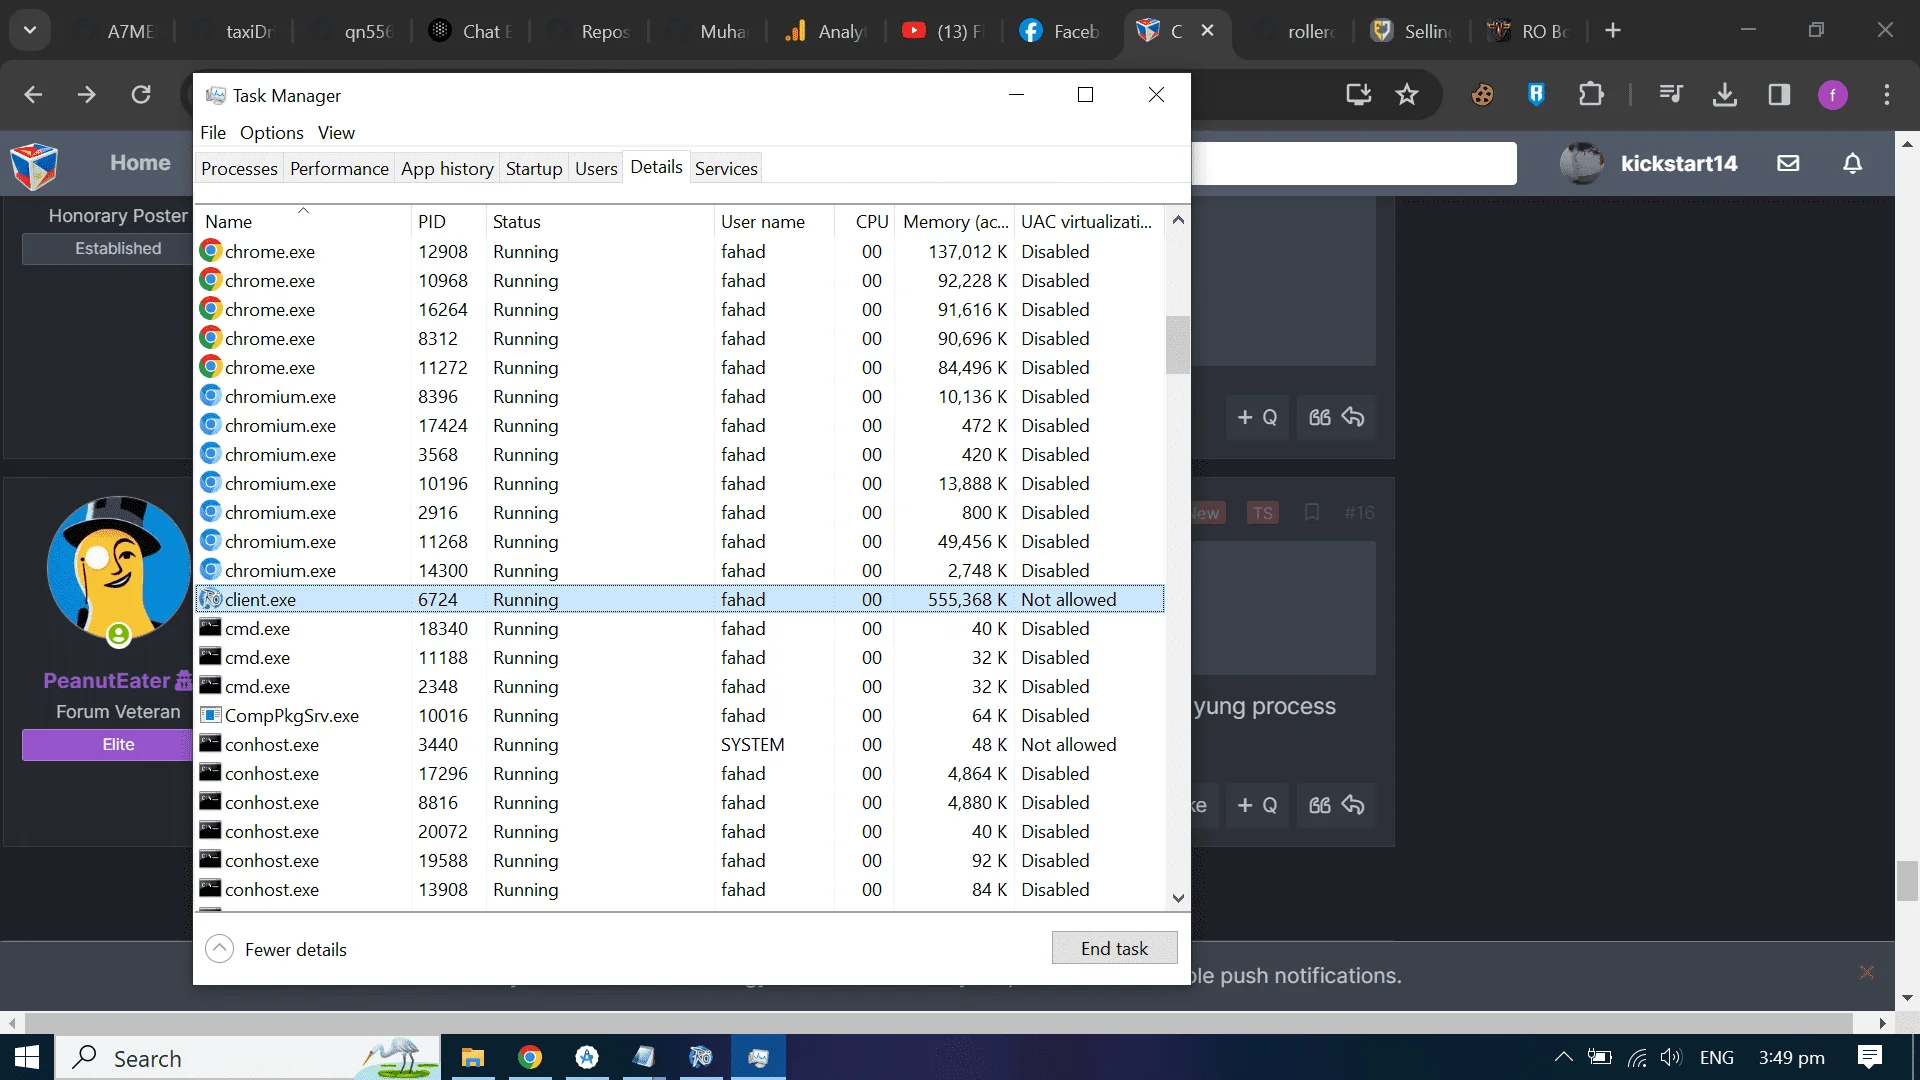Open the Windows Action Center notification icon

(1869, 1057)
